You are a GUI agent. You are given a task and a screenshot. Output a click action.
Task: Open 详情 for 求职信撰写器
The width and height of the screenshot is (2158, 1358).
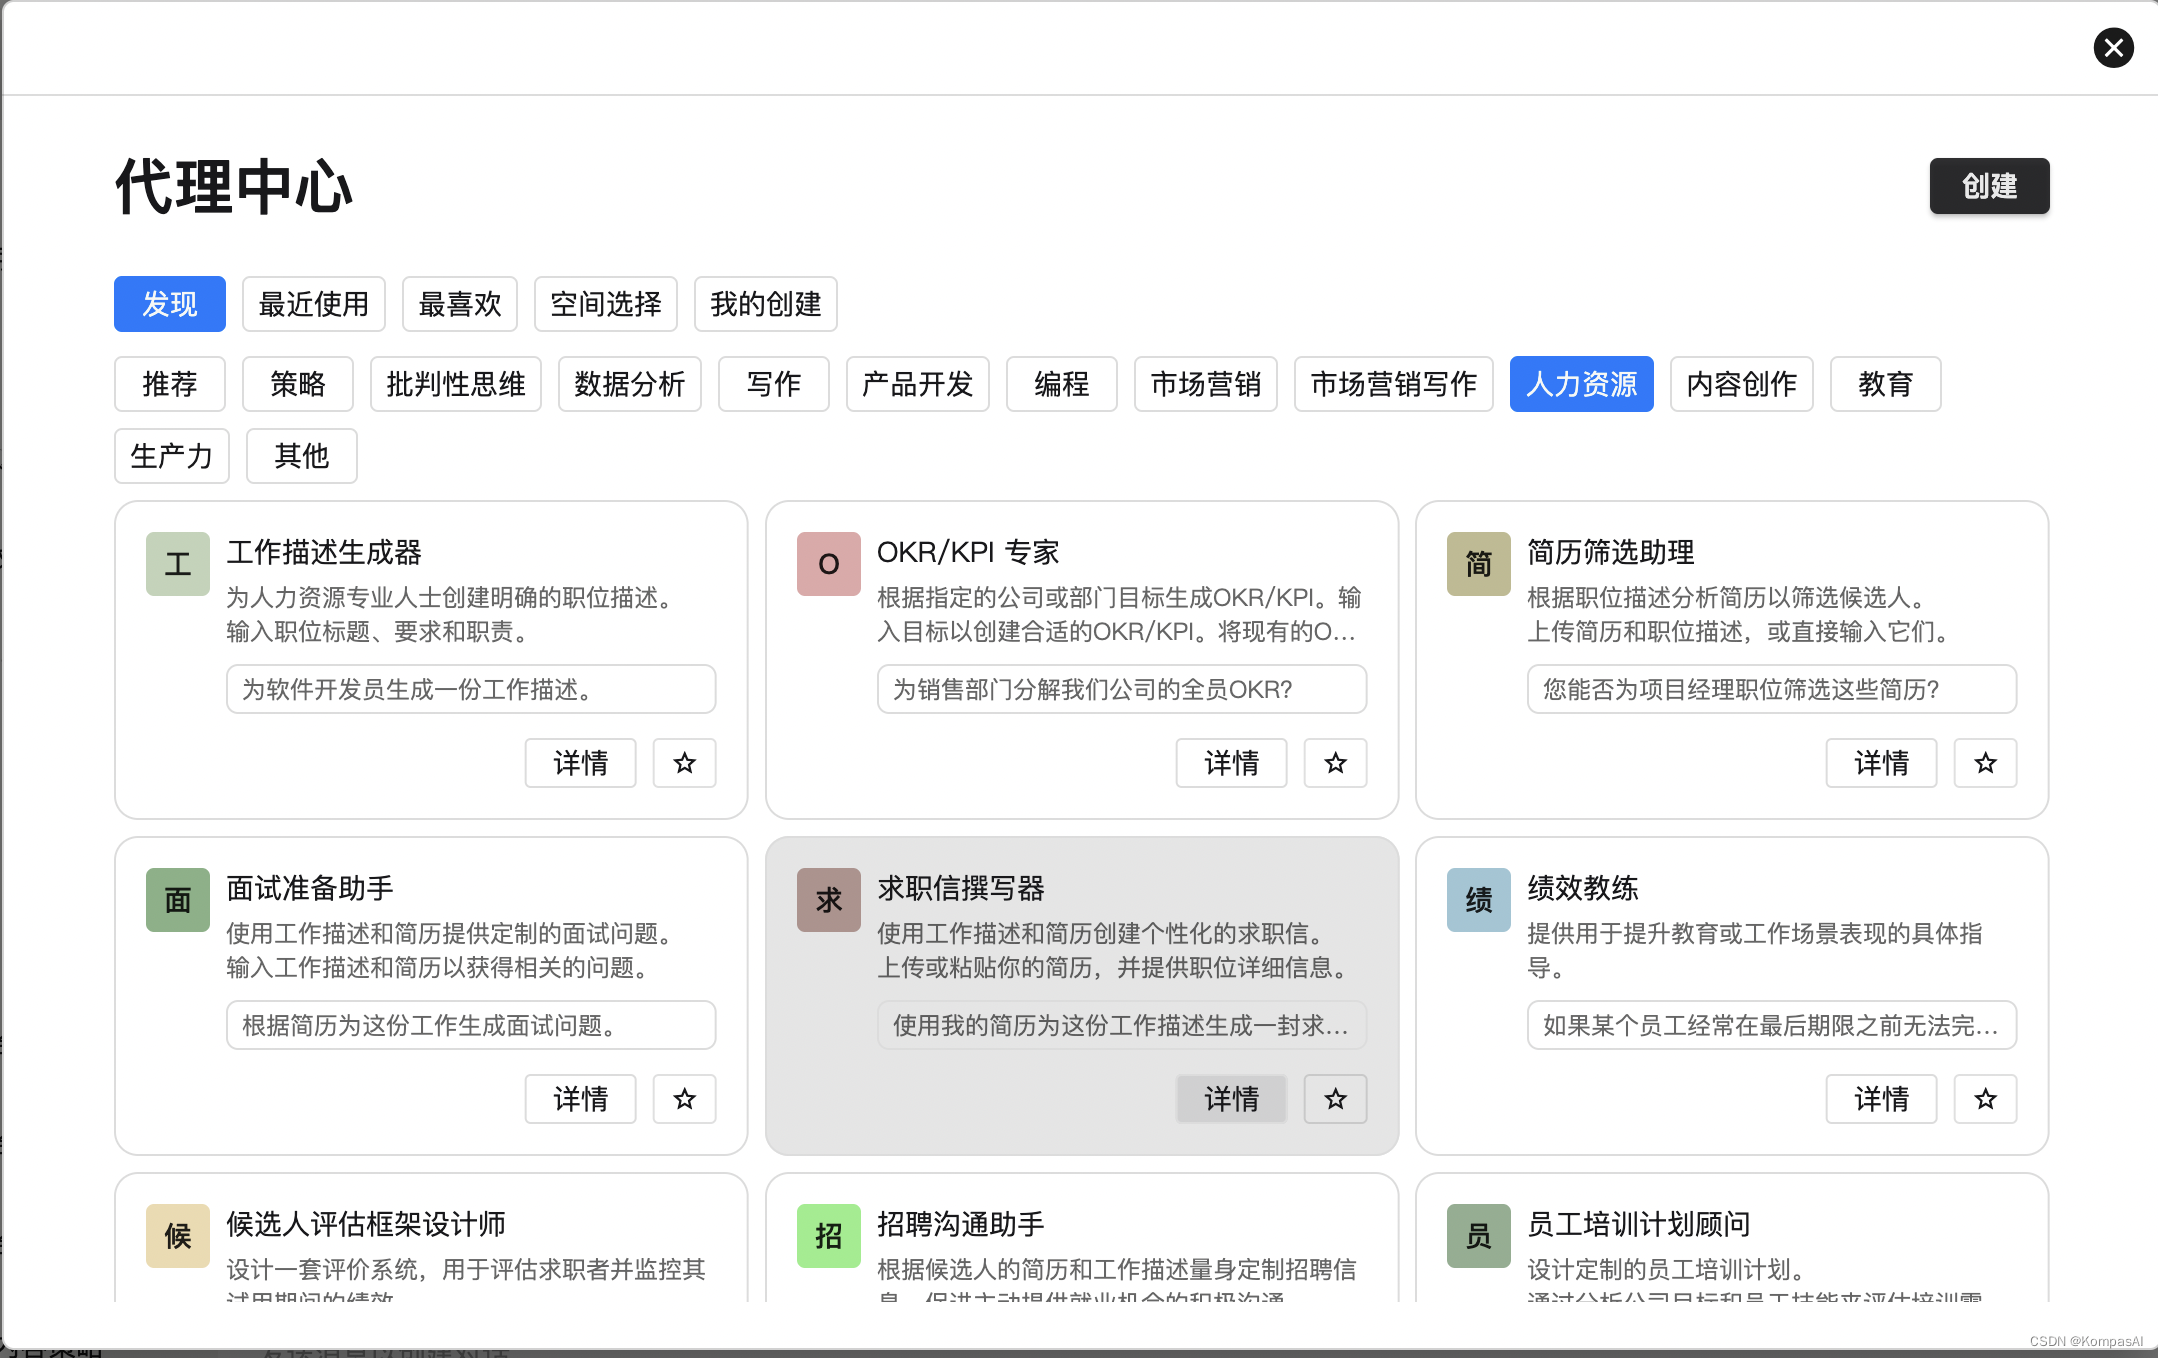(1231, 1099)
